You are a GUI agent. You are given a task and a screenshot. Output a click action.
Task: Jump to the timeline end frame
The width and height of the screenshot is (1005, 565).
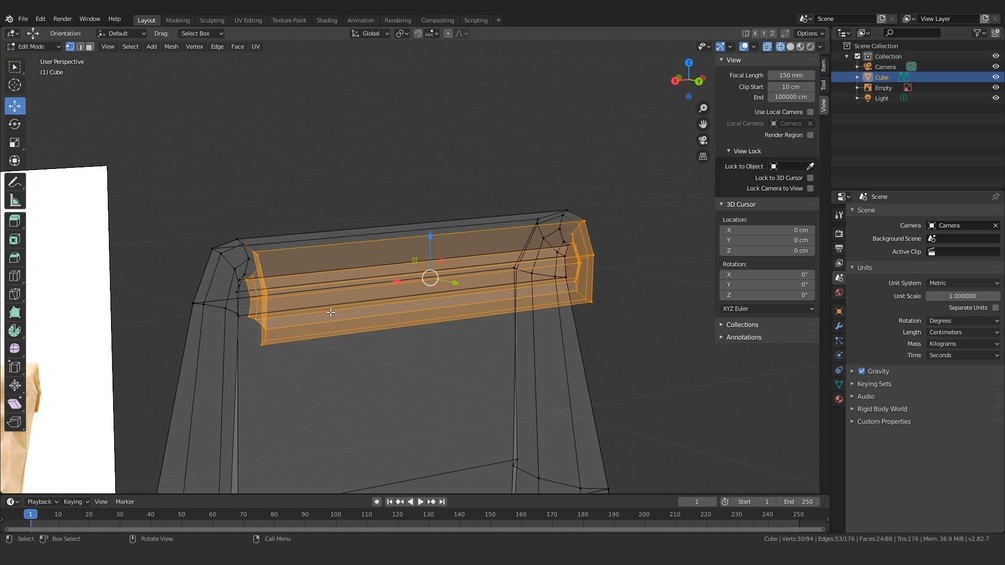coord(442,502)
